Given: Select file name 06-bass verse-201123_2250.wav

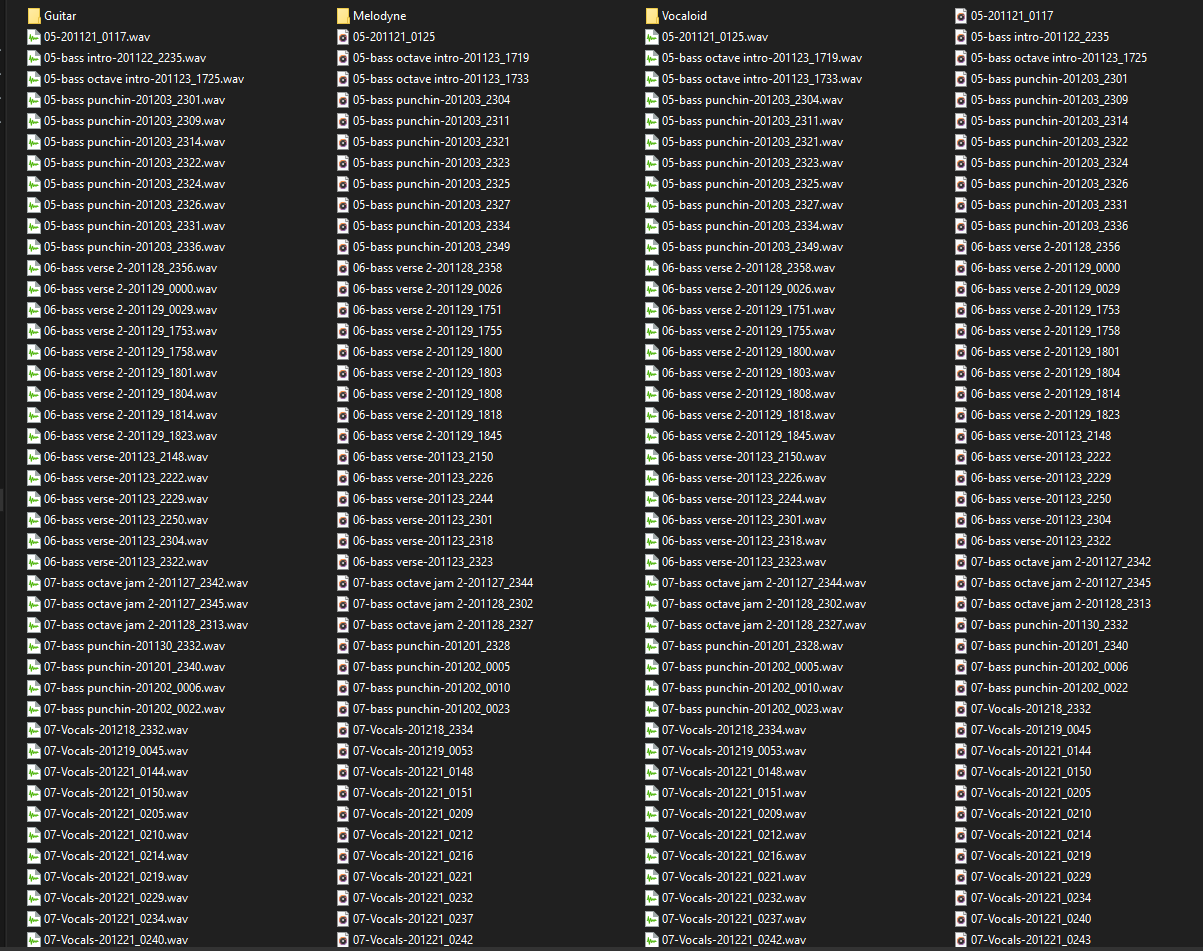Looking at the screenshot, I should tap(126, 520).
